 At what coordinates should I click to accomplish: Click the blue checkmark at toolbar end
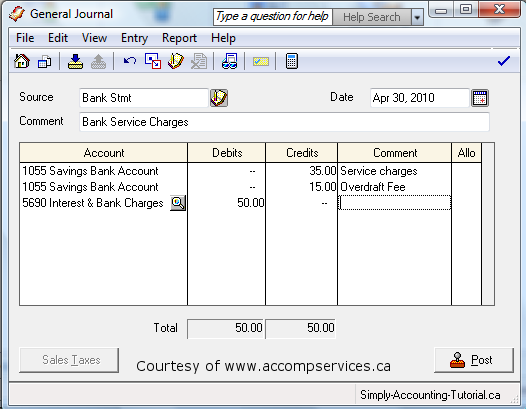click(x=504, y=61)
